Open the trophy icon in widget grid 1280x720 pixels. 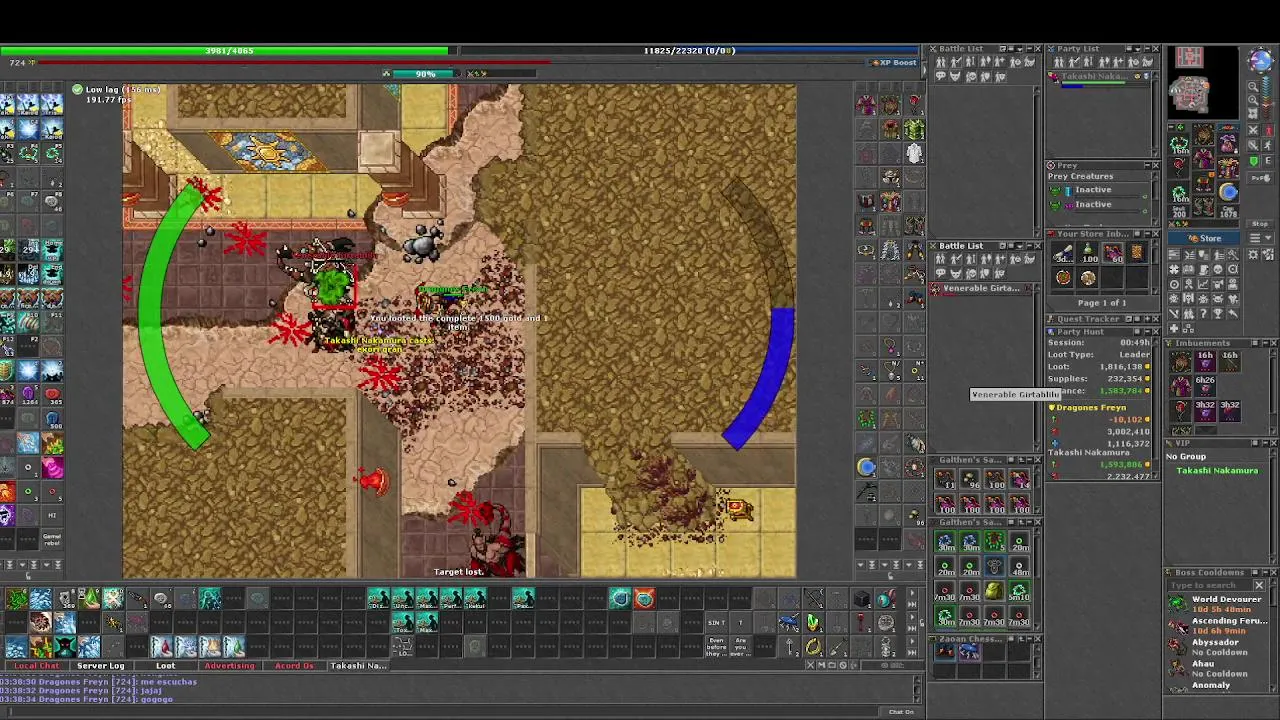point(1218,314)
